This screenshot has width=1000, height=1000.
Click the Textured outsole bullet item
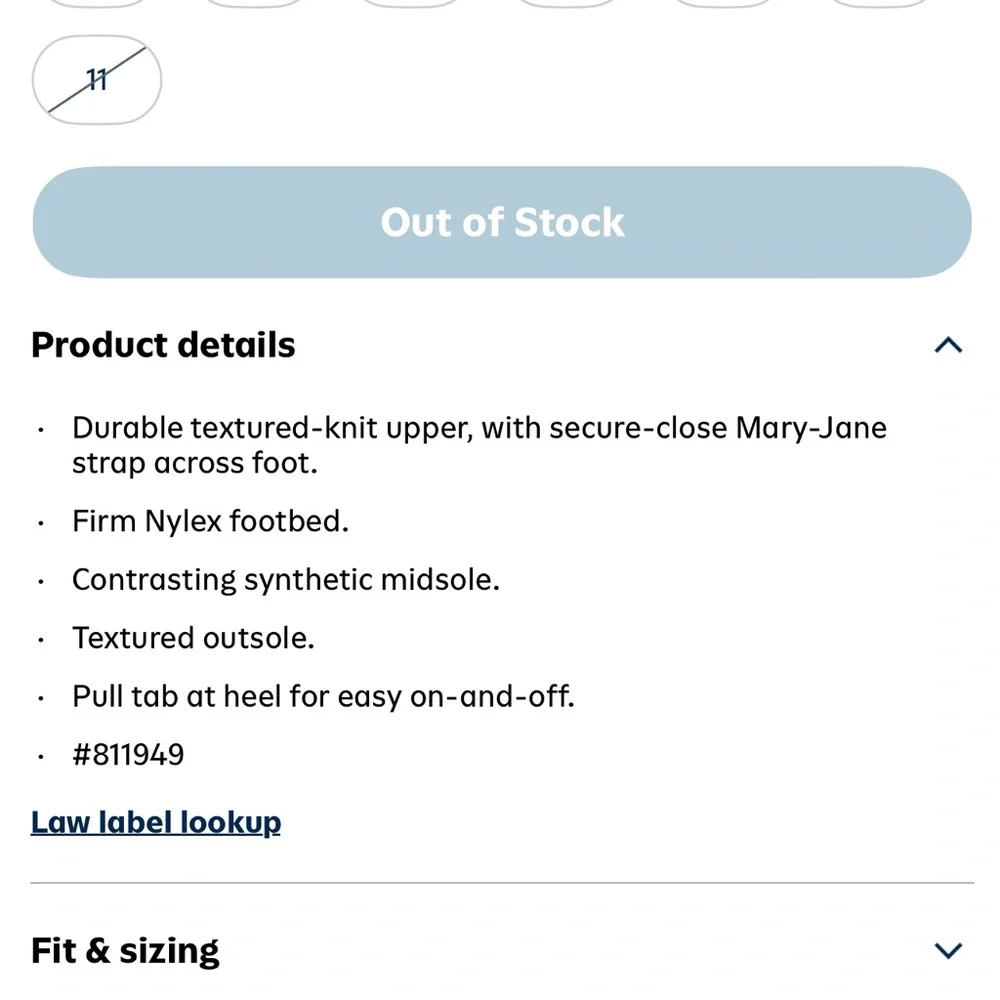193,638
